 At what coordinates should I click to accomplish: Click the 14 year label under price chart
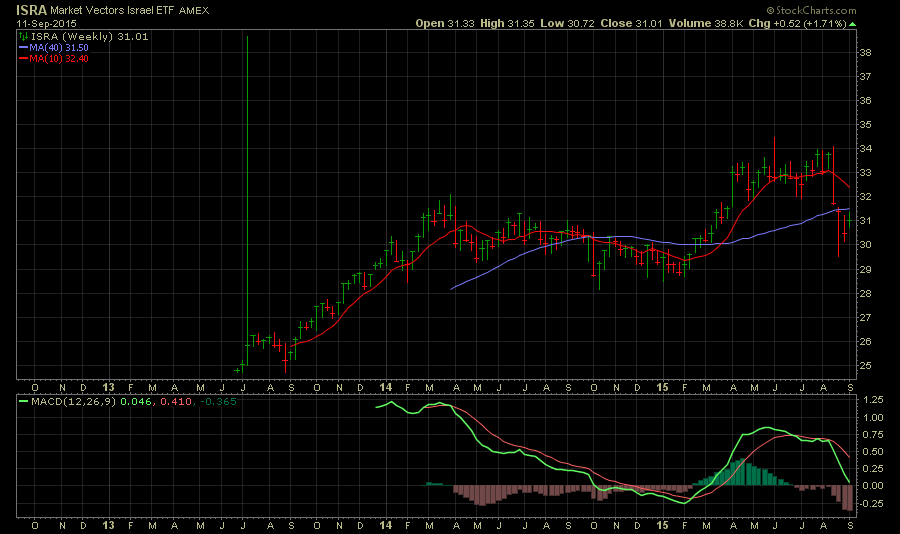pyautogui.click(x=386, y=388)
